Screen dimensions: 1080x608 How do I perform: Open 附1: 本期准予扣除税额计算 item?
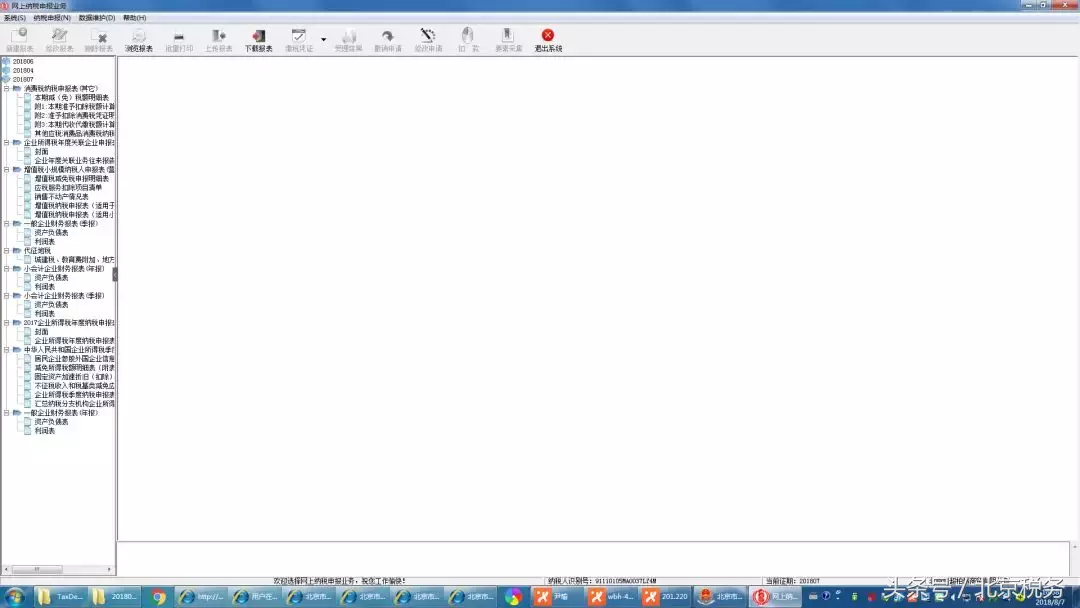click(x=74, y=106)
